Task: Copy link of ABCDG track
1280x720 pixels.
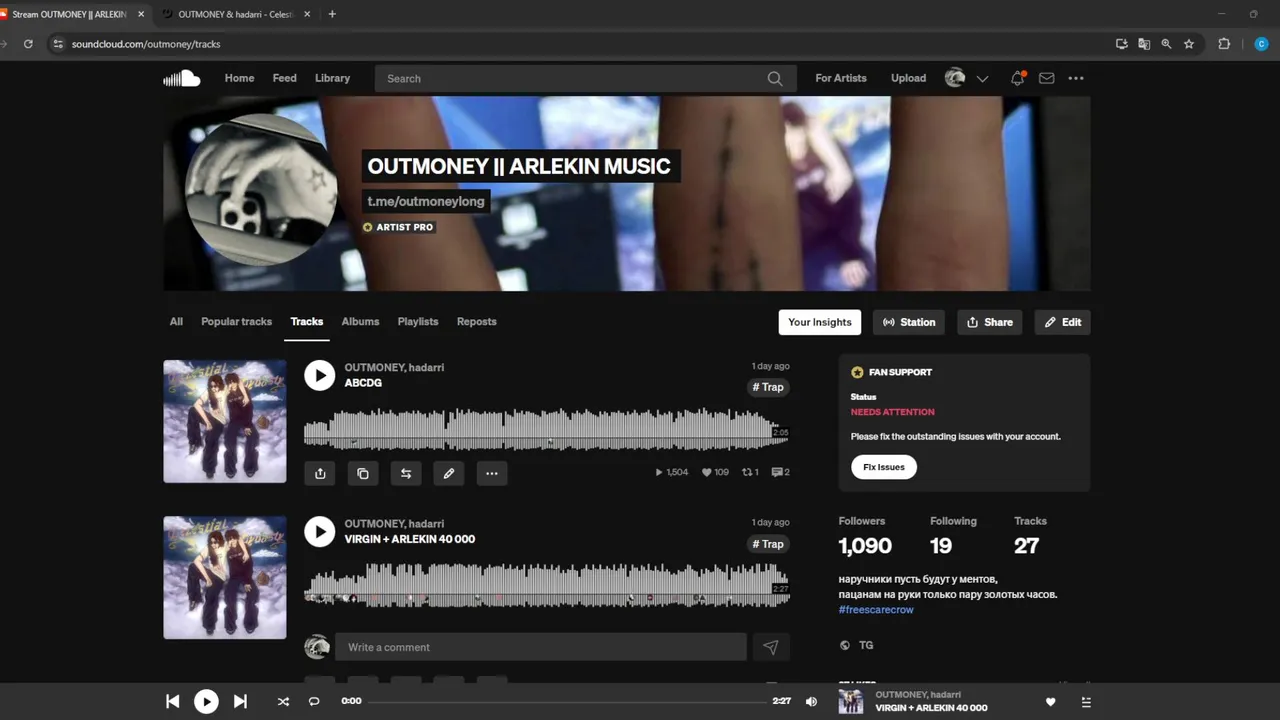Action: [x=363, y=473]
